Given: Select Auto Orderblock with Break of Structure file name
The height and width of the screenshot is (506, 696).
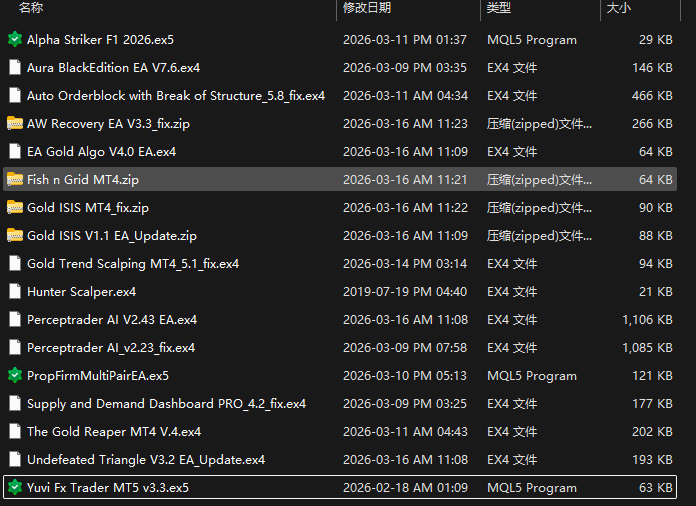Looking at the screenshot, I should pos(176,96).
